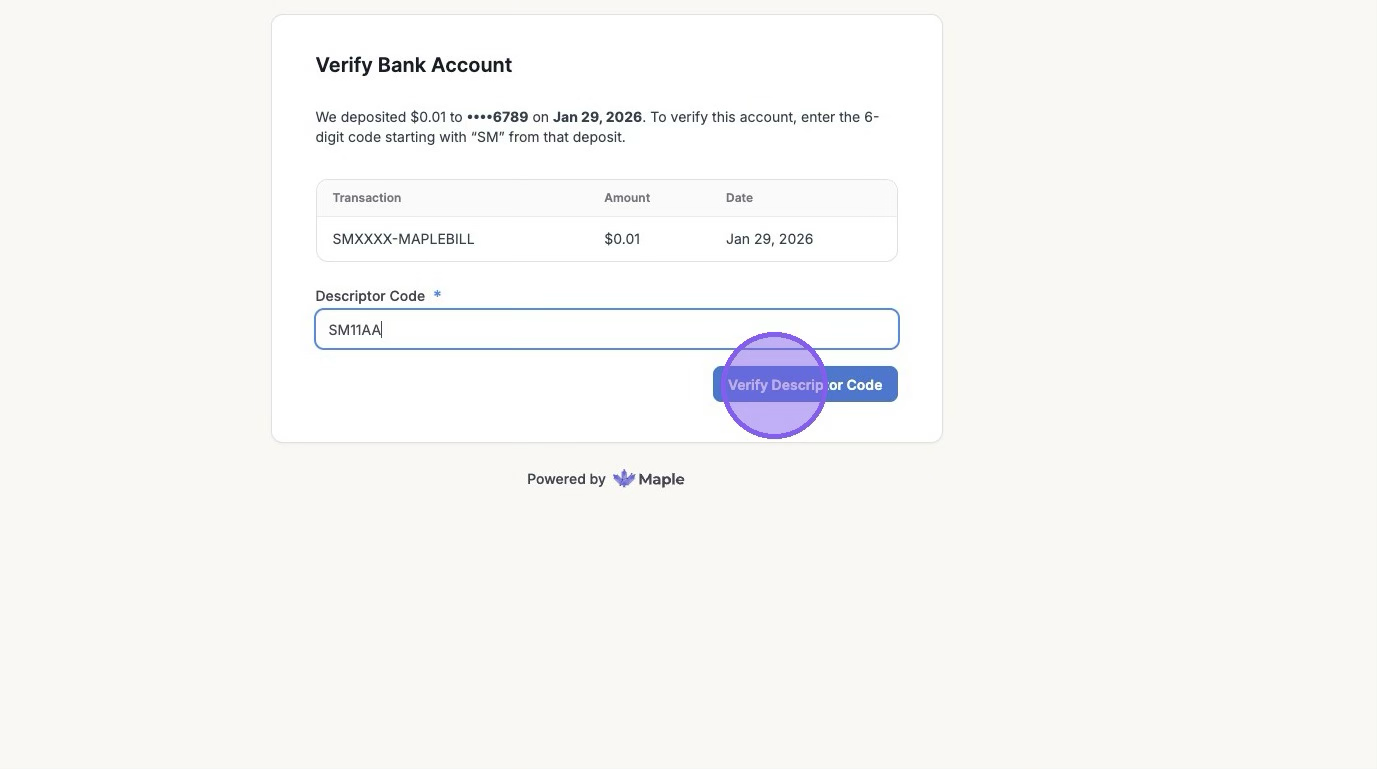The height and width of the screenshot is (769, 1377).
Task: Click the SMXXXX-MAPLEBILL transaction cell
Action: pos(403,239)
